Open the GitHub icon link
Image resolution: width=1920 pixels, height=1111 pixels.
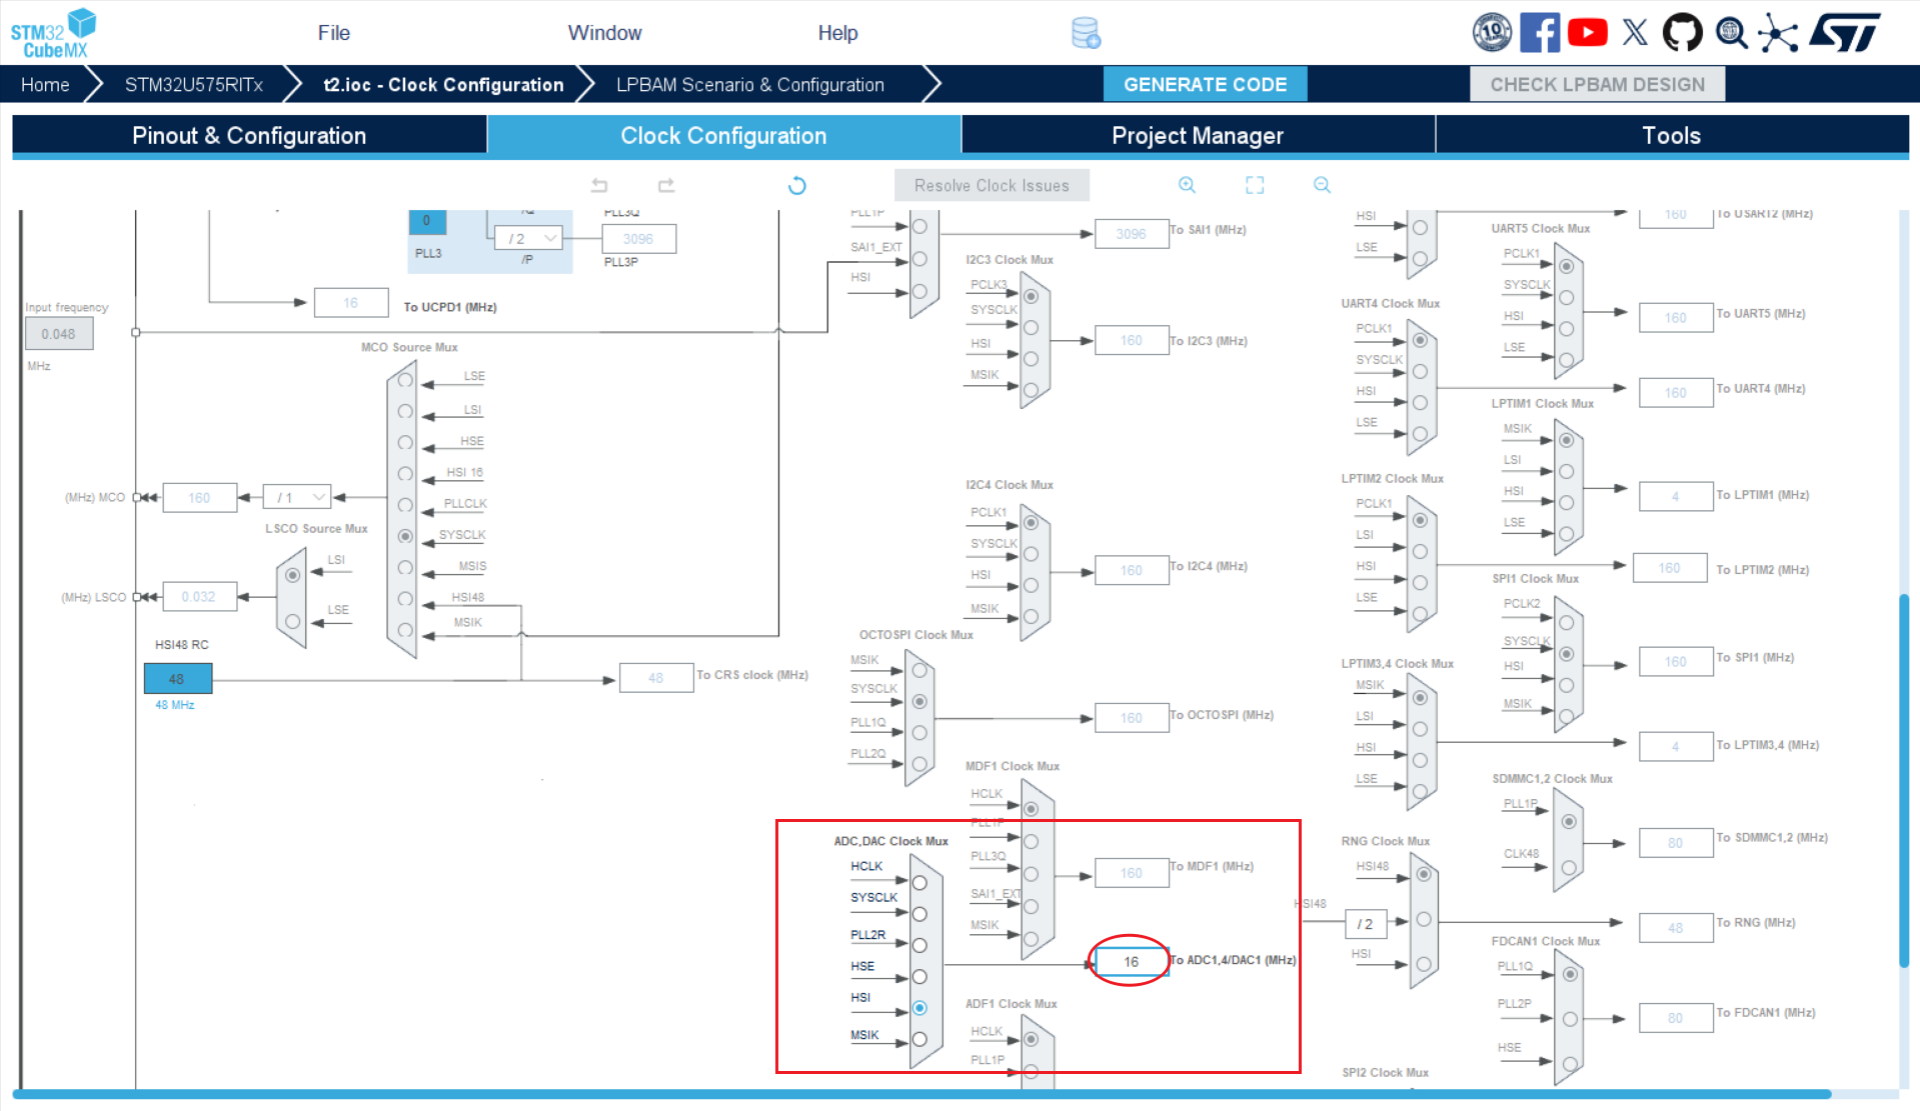(1682, 32)
